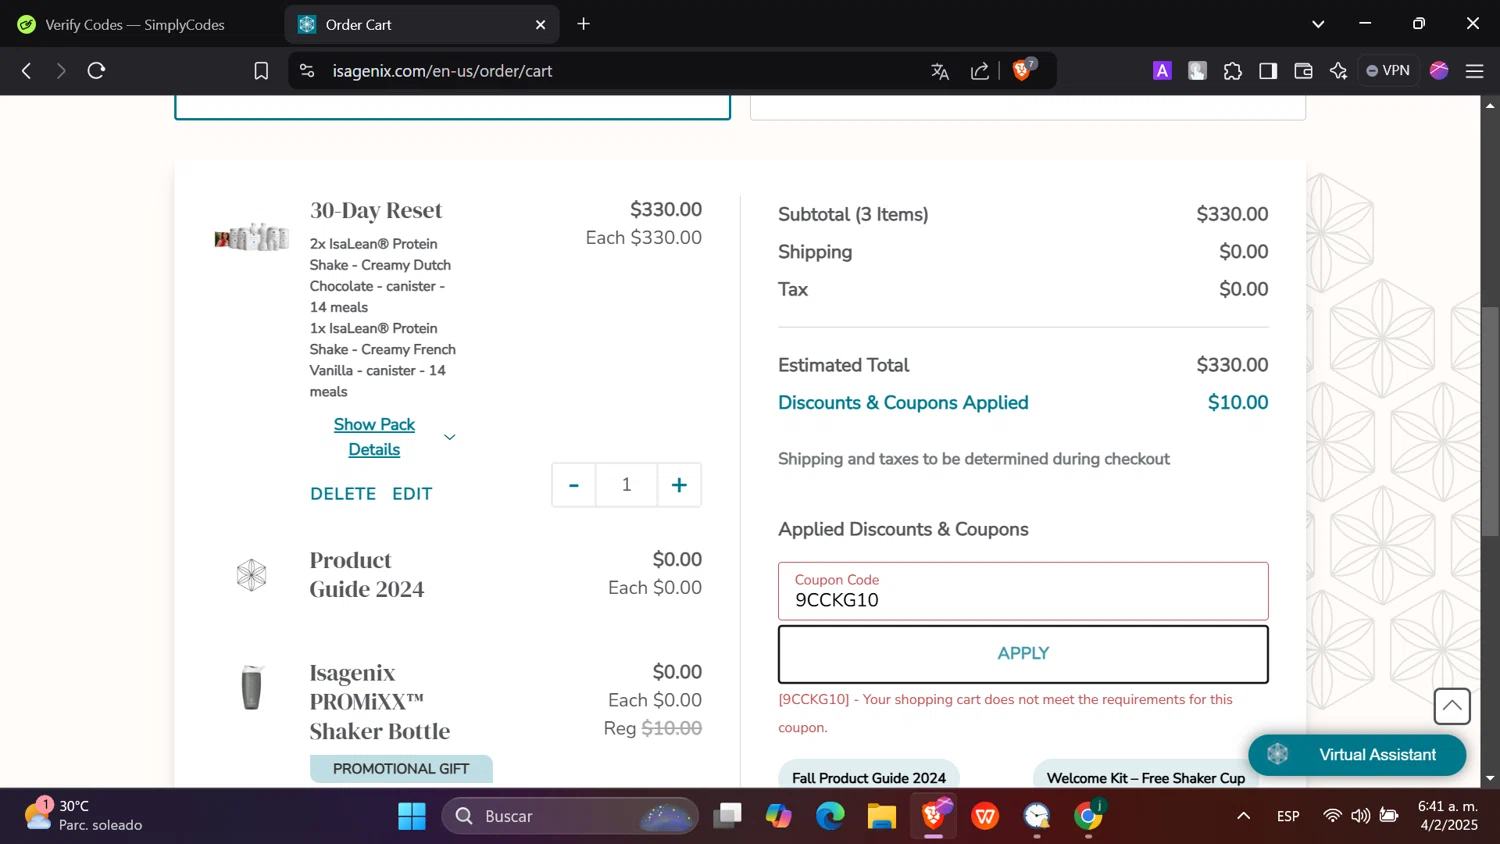Open the Leo AI sparkle icon
1500x844 pixels.
pos(1338,71)
